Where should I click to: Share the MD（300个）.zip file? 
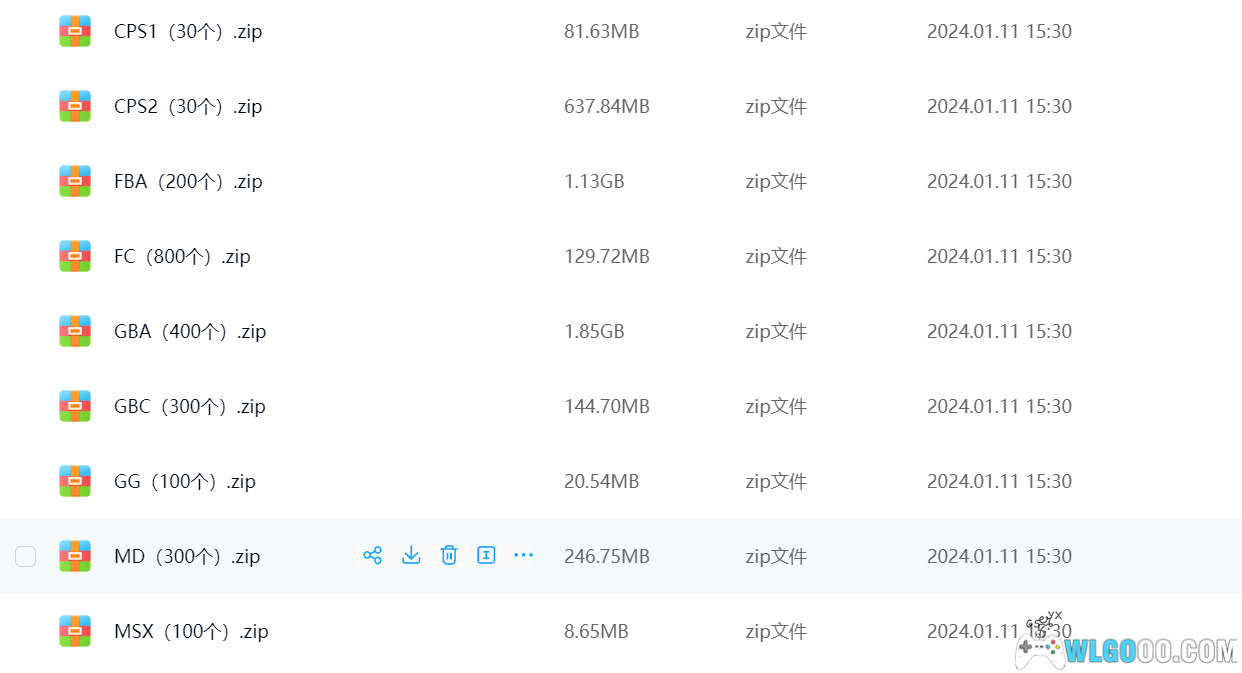(x=373, y=555)
